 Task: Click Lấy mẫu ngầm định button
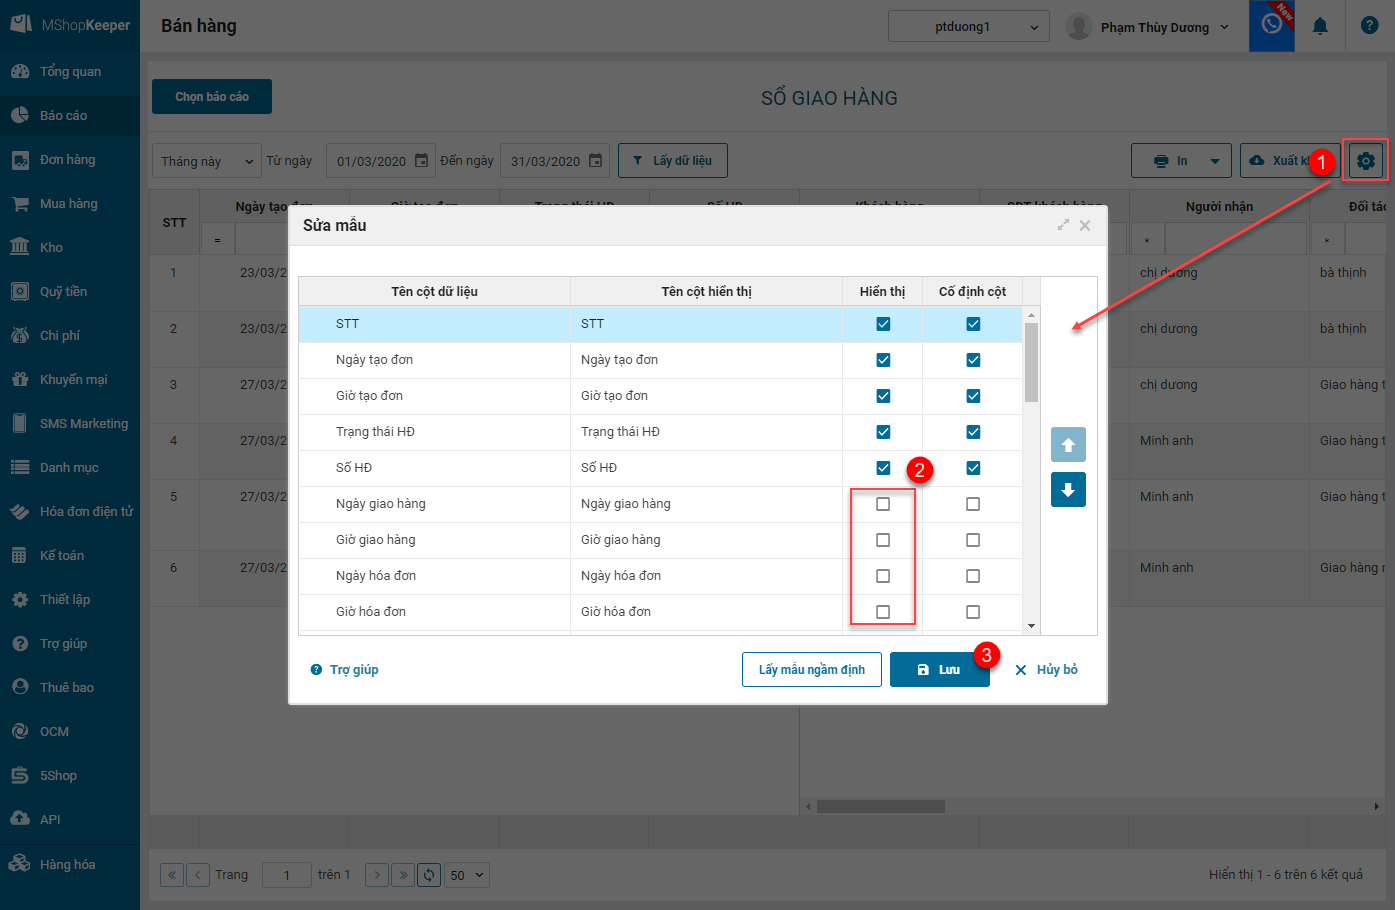coord(811,670)
